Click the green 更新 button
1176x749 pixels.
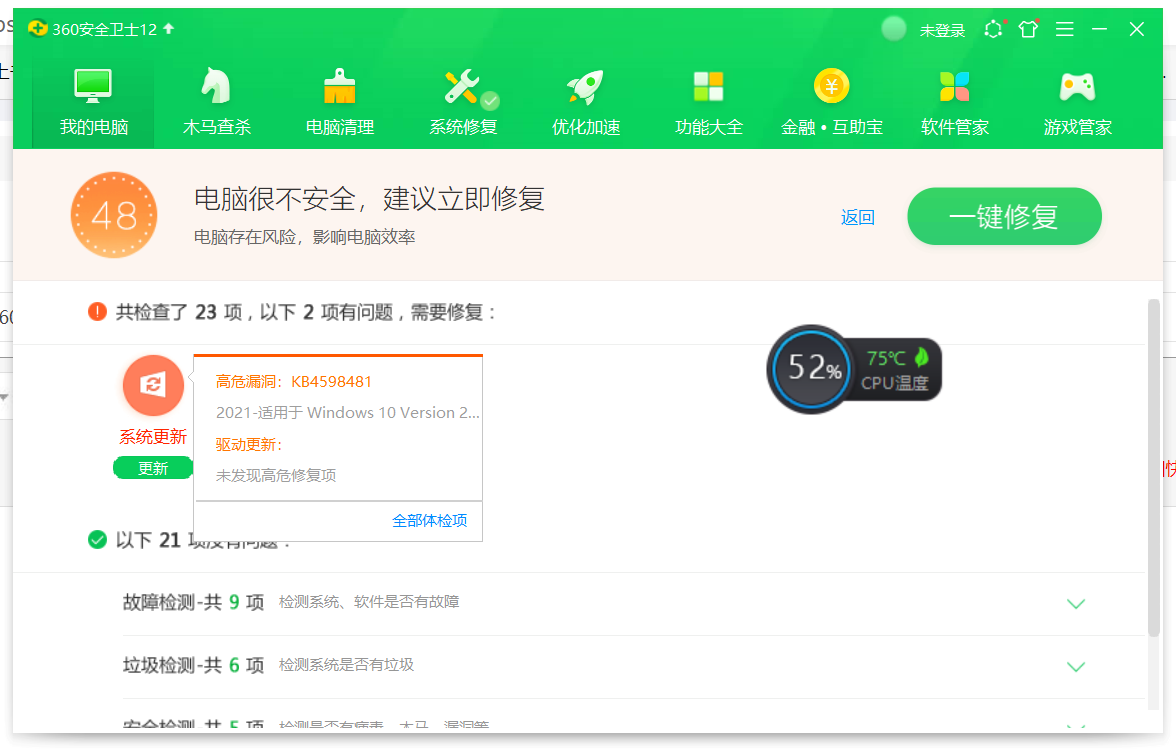tap(153, 468)
